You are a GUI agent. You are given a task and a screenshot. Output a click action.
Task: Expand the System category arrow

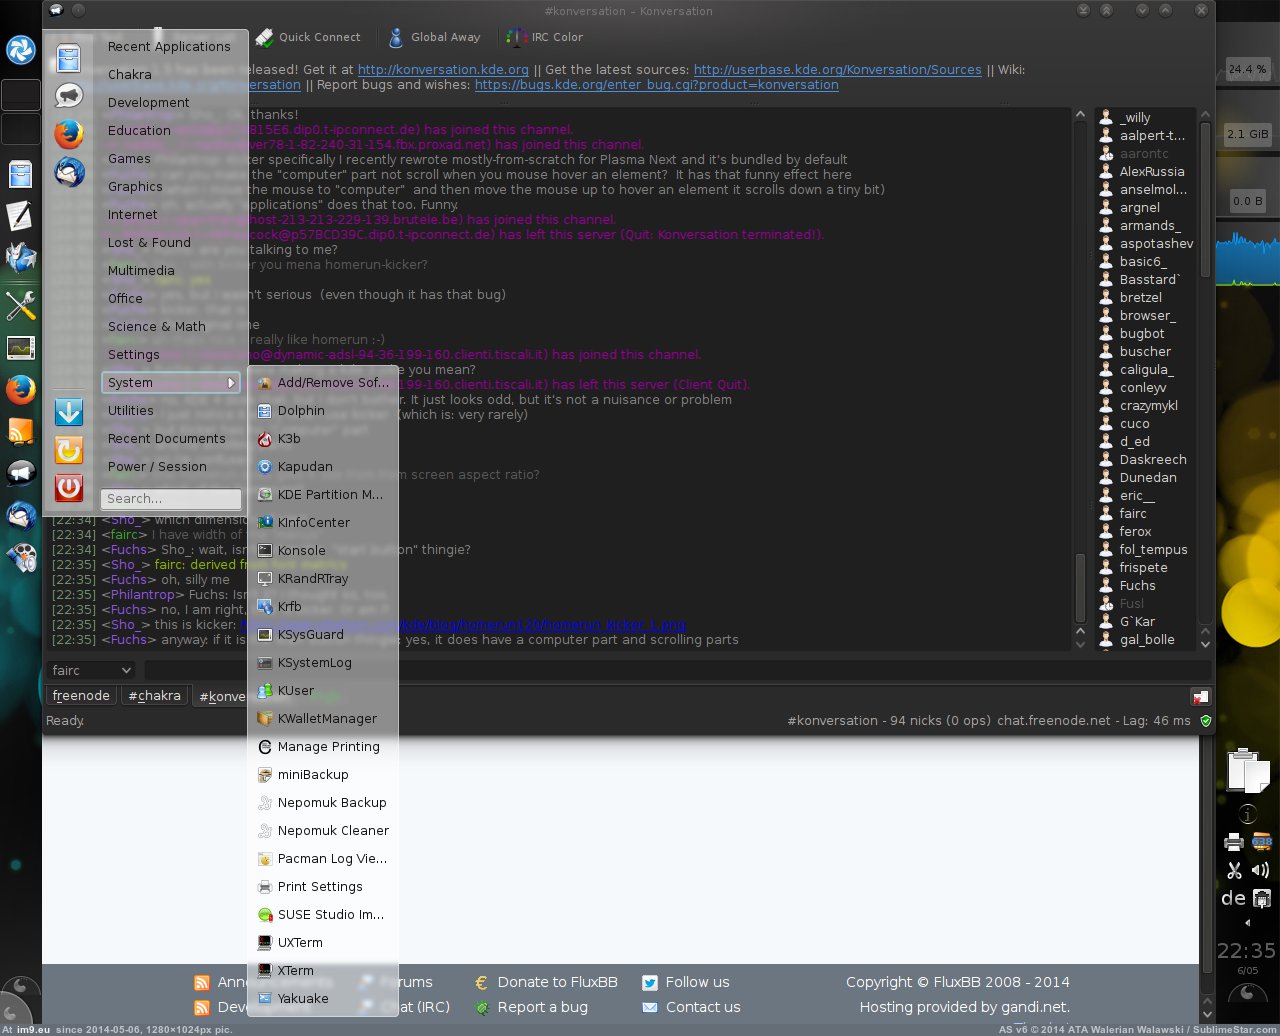point(231,383)
